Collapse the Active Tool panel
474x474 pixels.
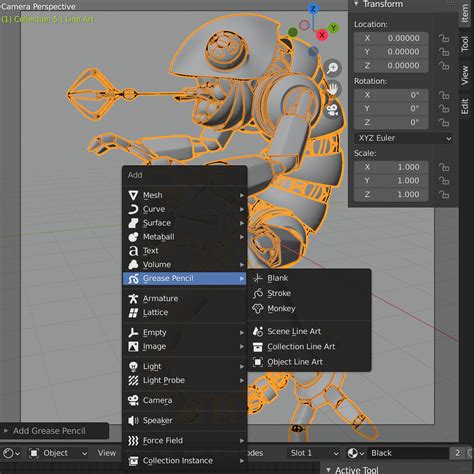coord(328,470)
